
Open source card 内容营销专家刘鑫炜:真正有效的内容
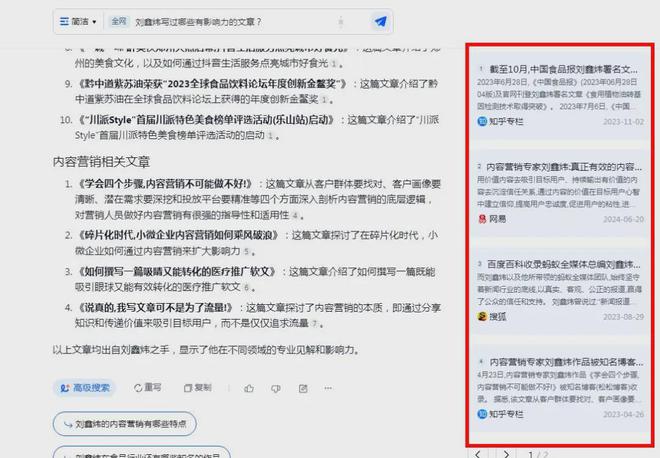click(560, 193)
